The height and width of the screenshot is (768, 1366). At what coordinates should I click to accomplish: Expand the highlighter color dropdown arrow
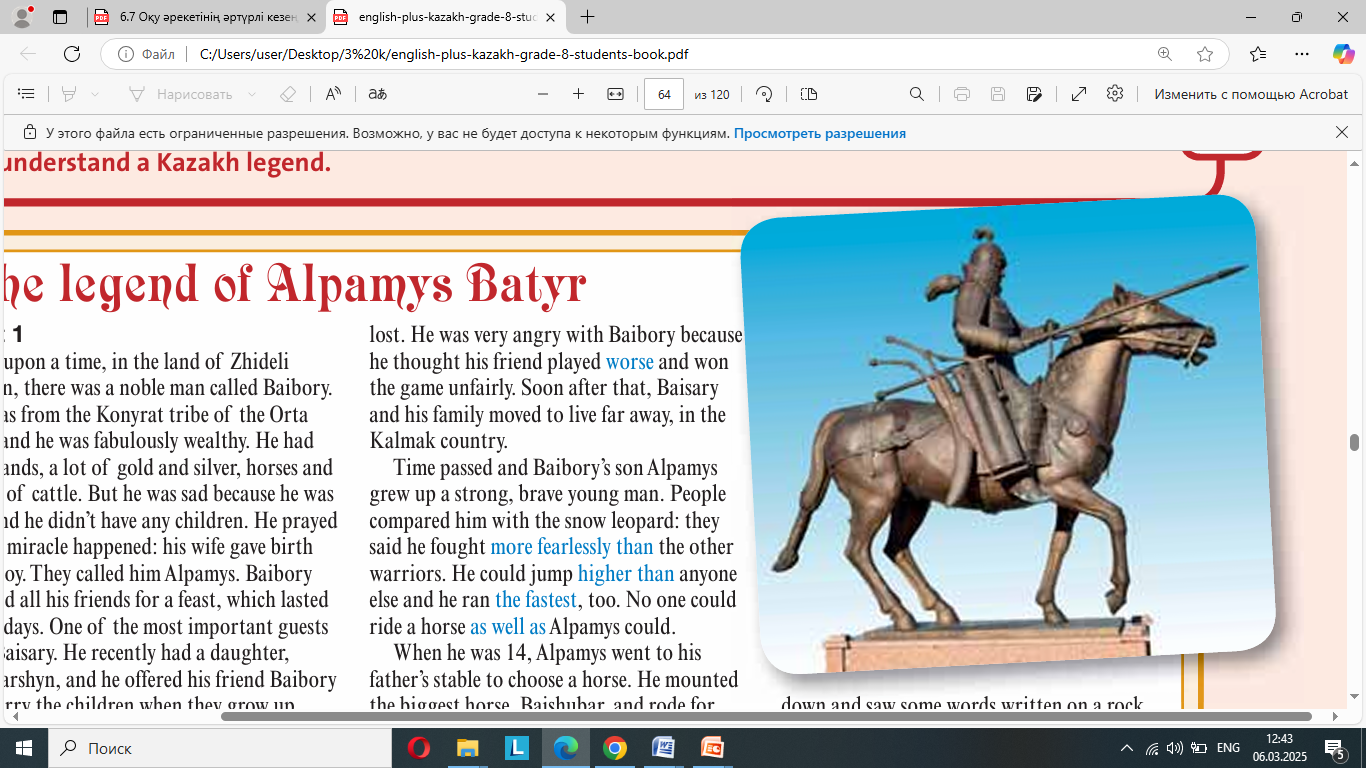coord(95,94)
